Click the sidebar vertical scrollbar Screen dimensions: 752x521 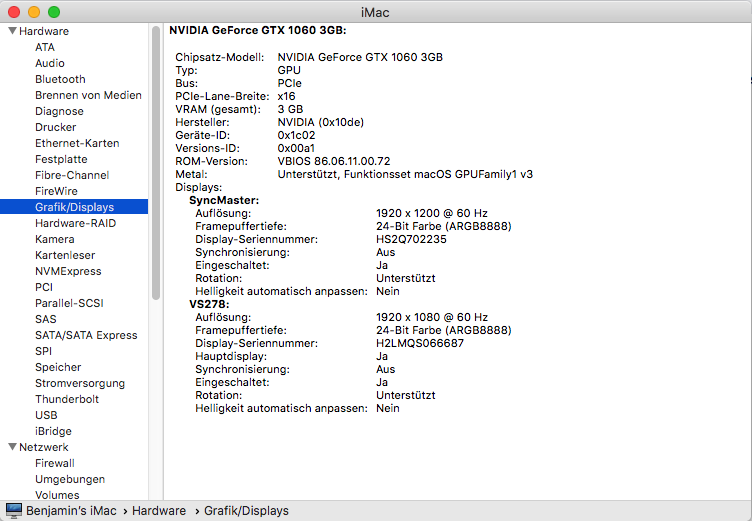coord(155,163)
